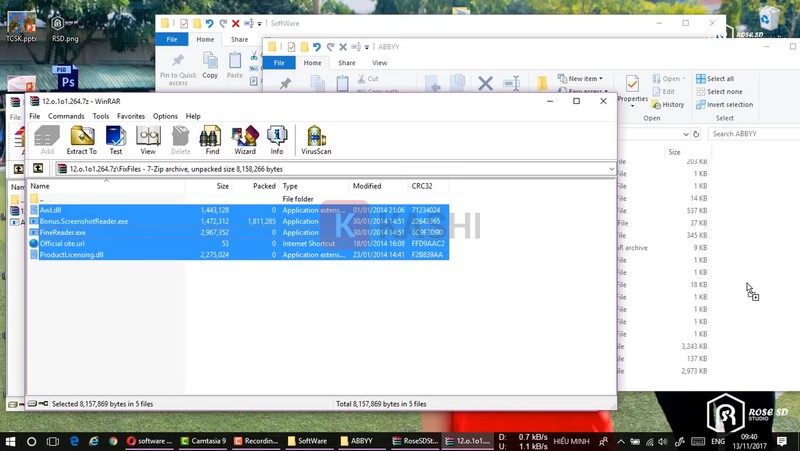
Task: Open the Tools menu in WinRAR
Action: click(x=101, y=116)
